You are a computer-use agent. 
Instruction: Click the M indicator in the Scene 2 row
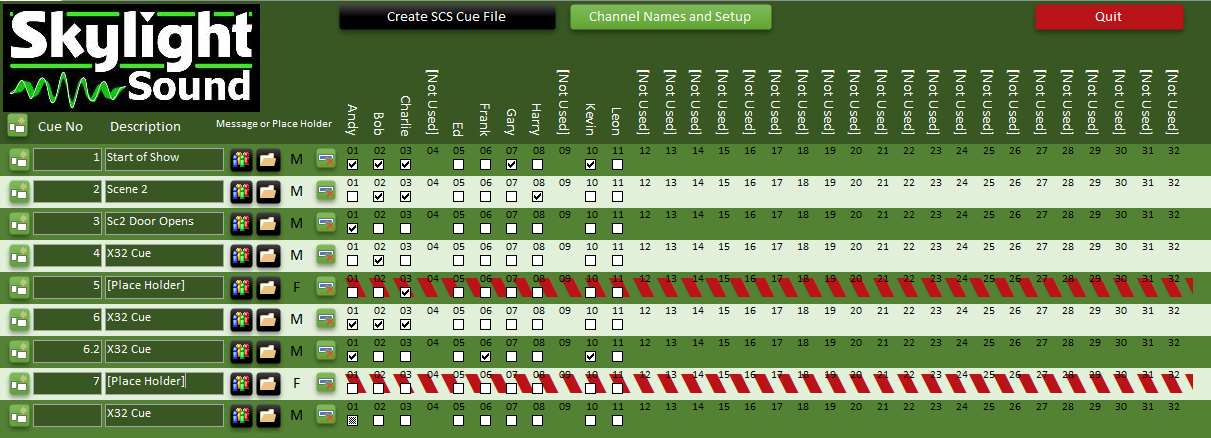296,191
